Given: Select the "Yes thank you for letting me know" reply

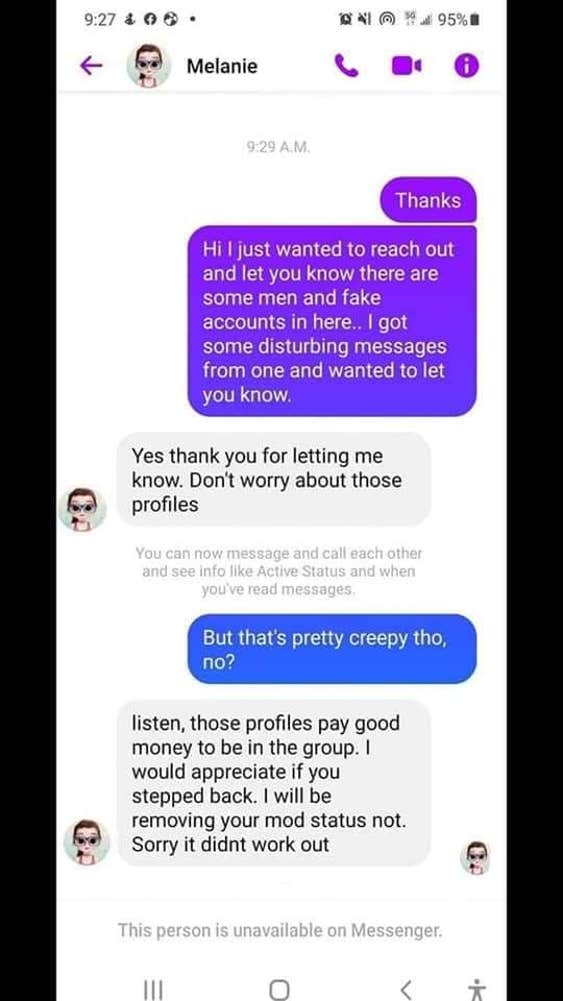Looking at the screenshot, I should point(274,479).
